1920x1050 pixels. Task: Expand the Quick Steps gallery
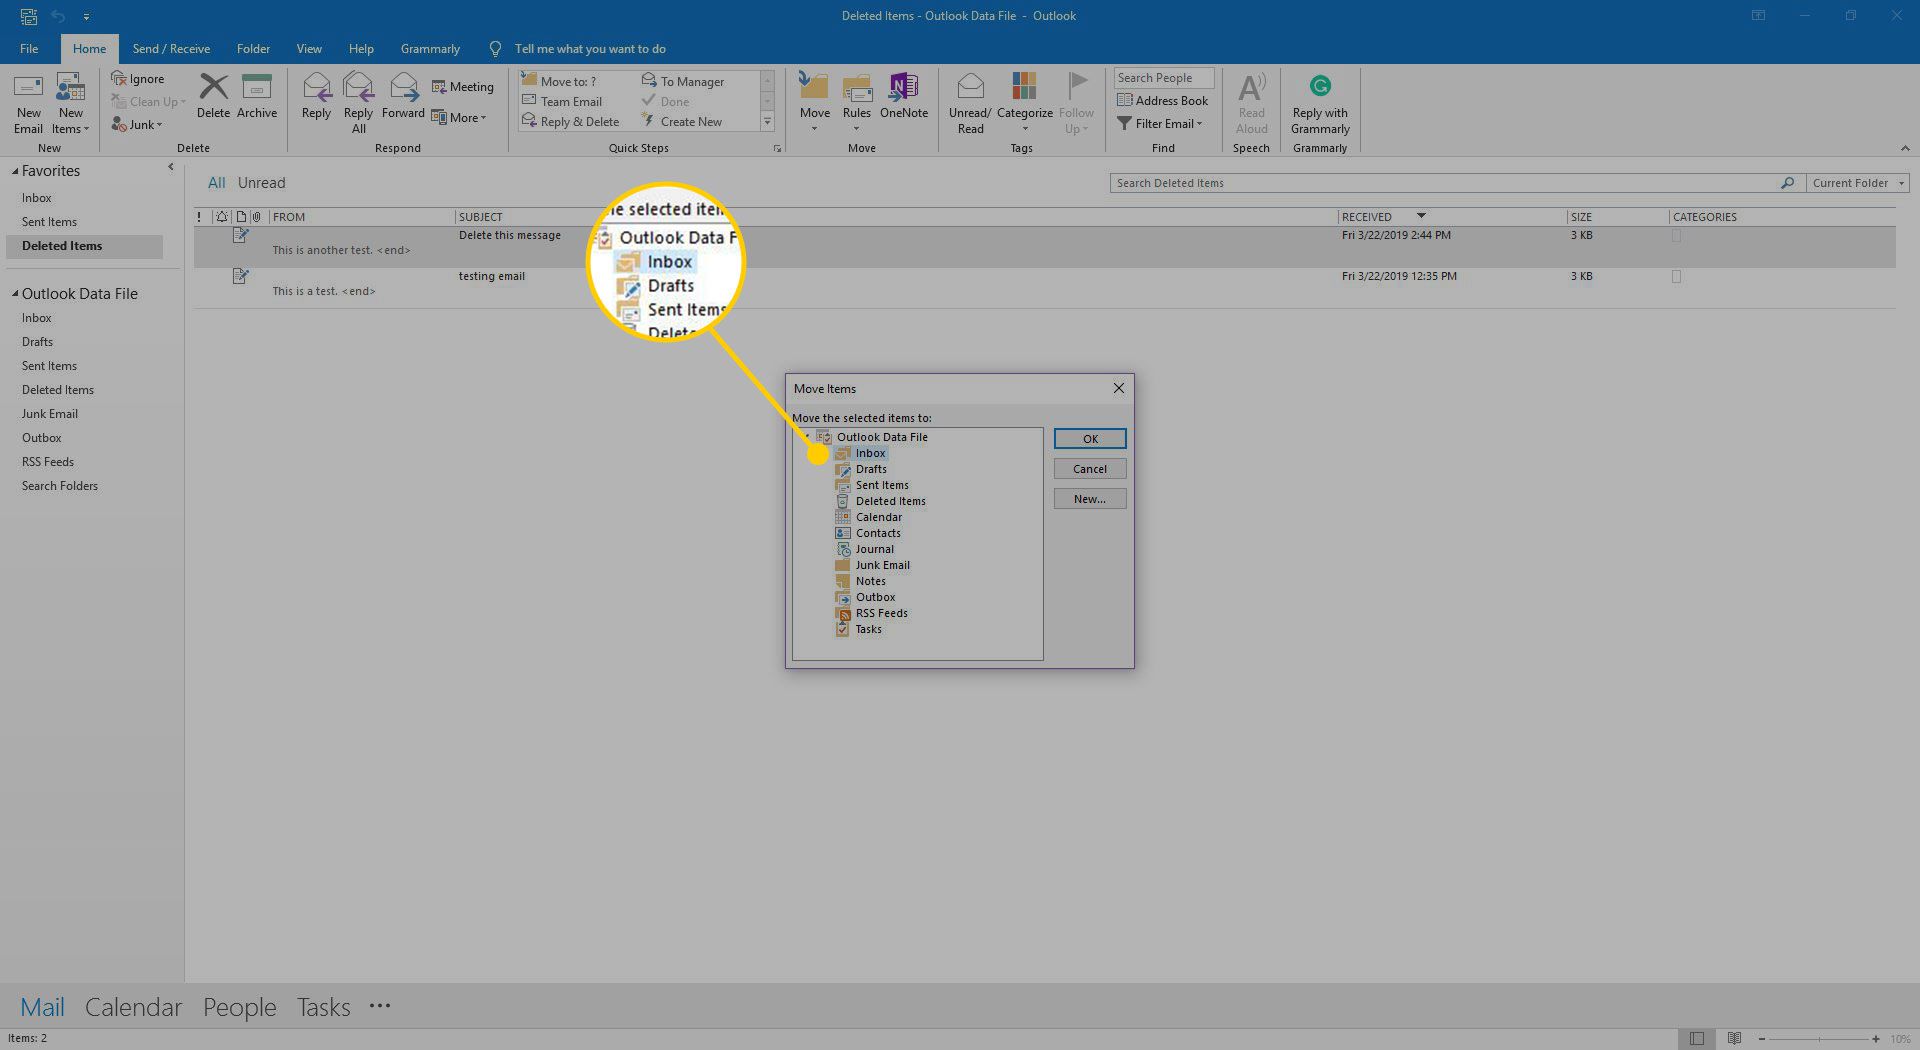click(767, 122)
